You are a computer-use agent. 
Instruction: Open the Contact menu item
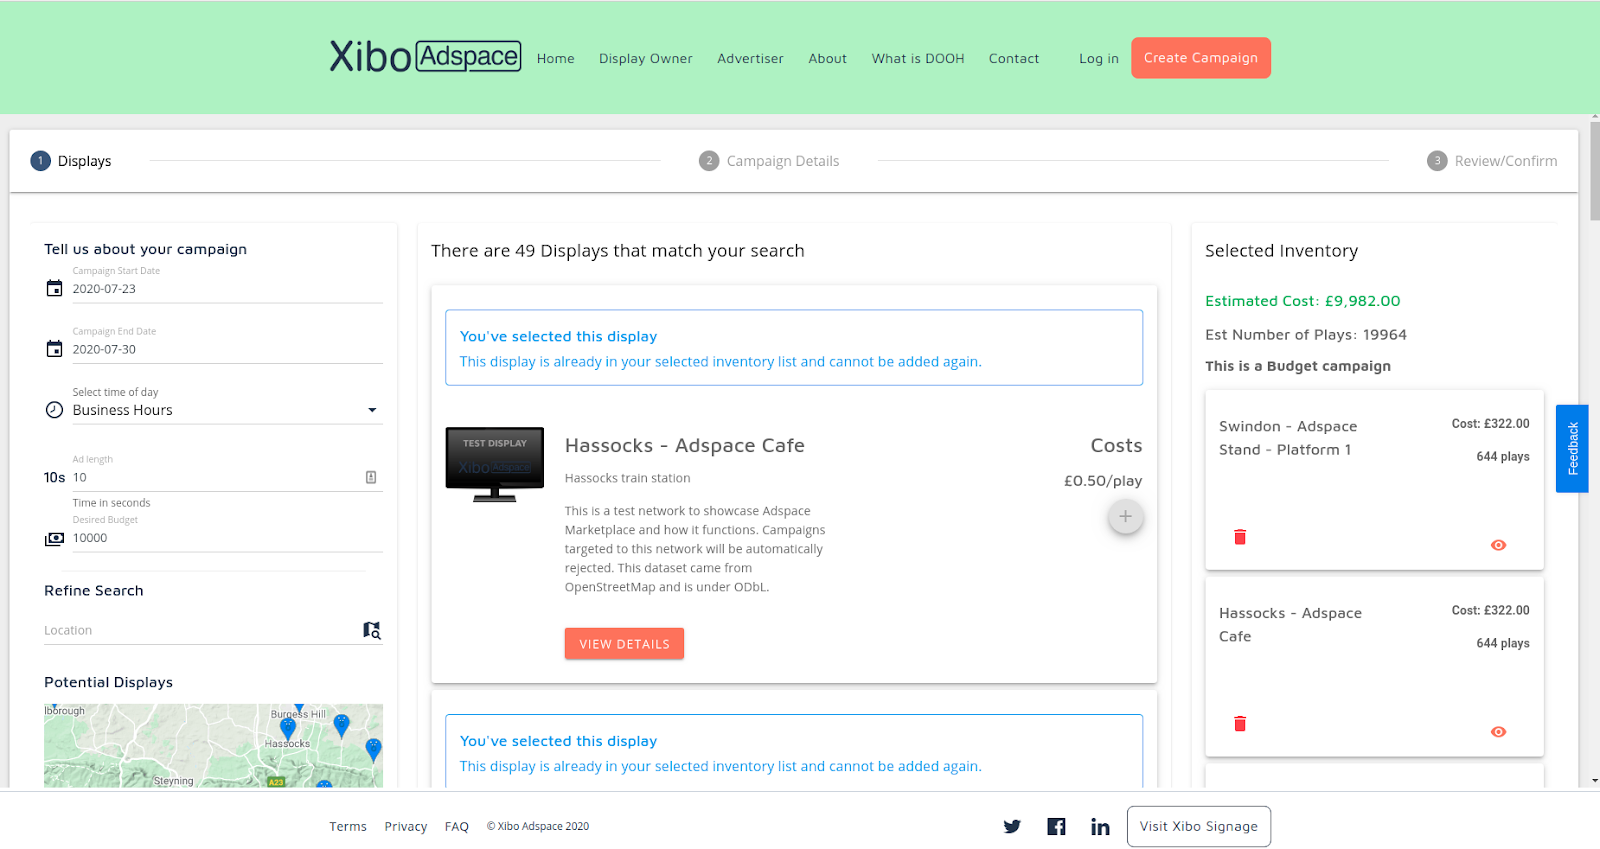click(x=1014, y=58)
